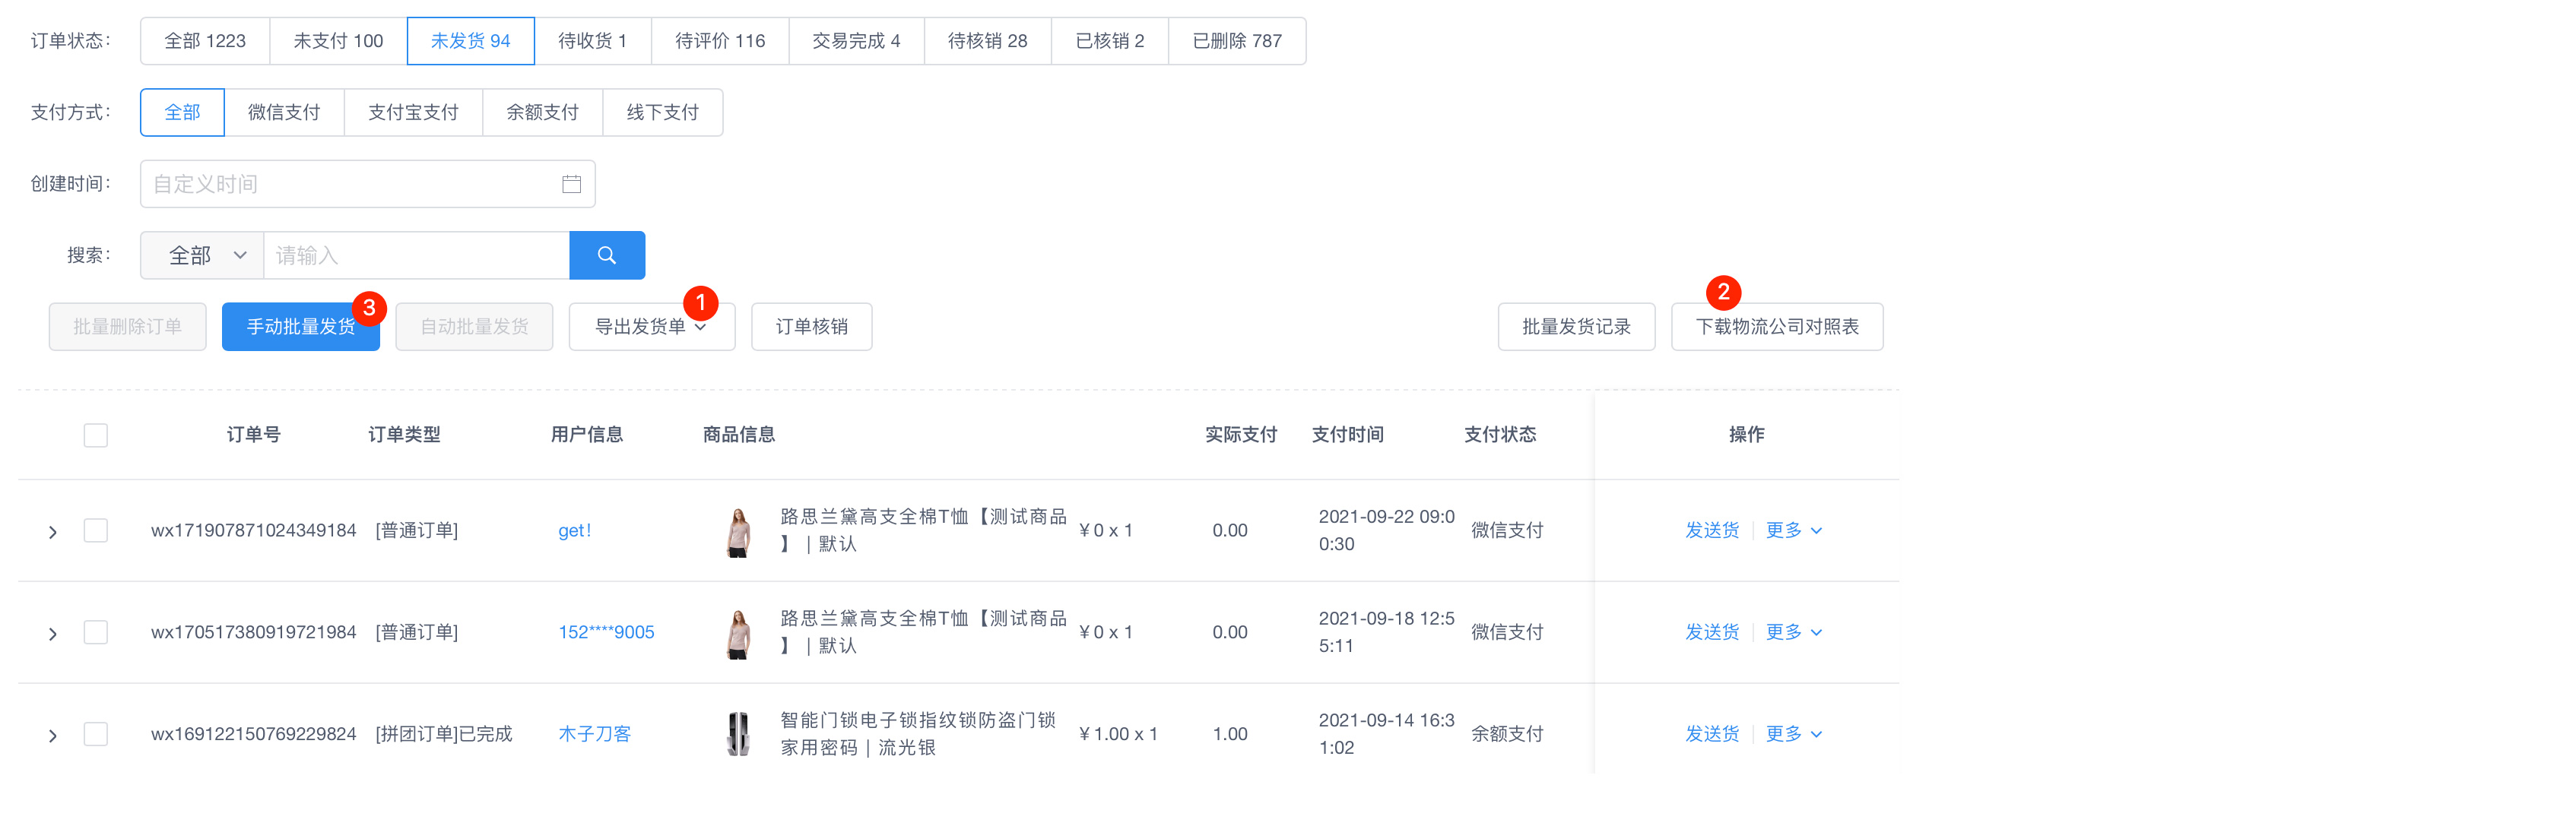Open the 导出发货单 dropdown
Viewport: 2576px width, 826px height.
(651, 327)
